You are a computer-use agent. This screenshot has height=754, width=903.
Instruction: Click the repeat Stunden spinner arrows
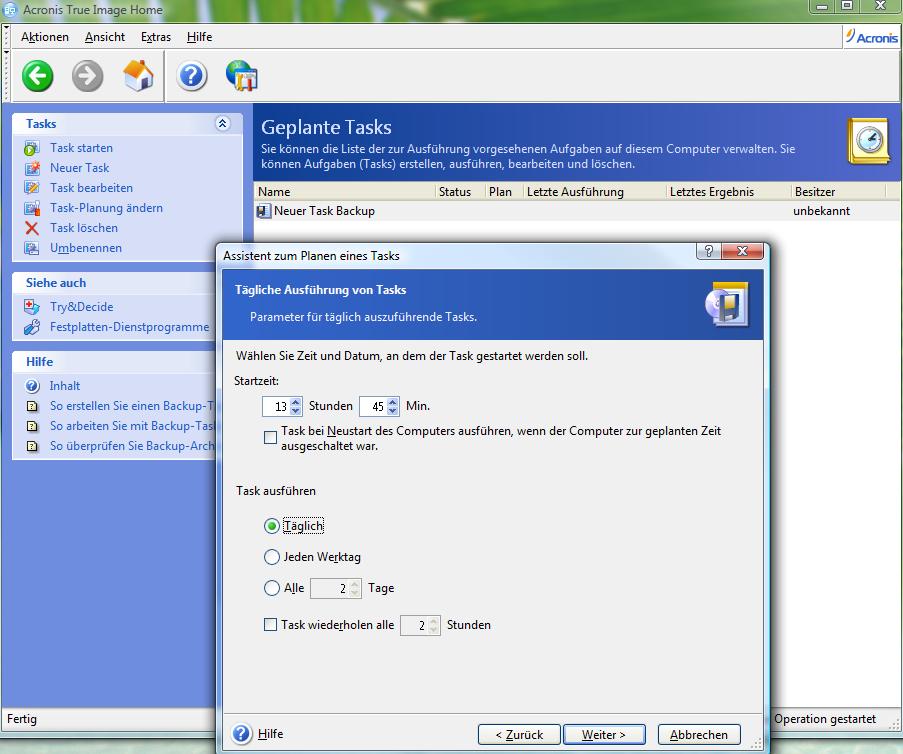[x=434, y=626]
